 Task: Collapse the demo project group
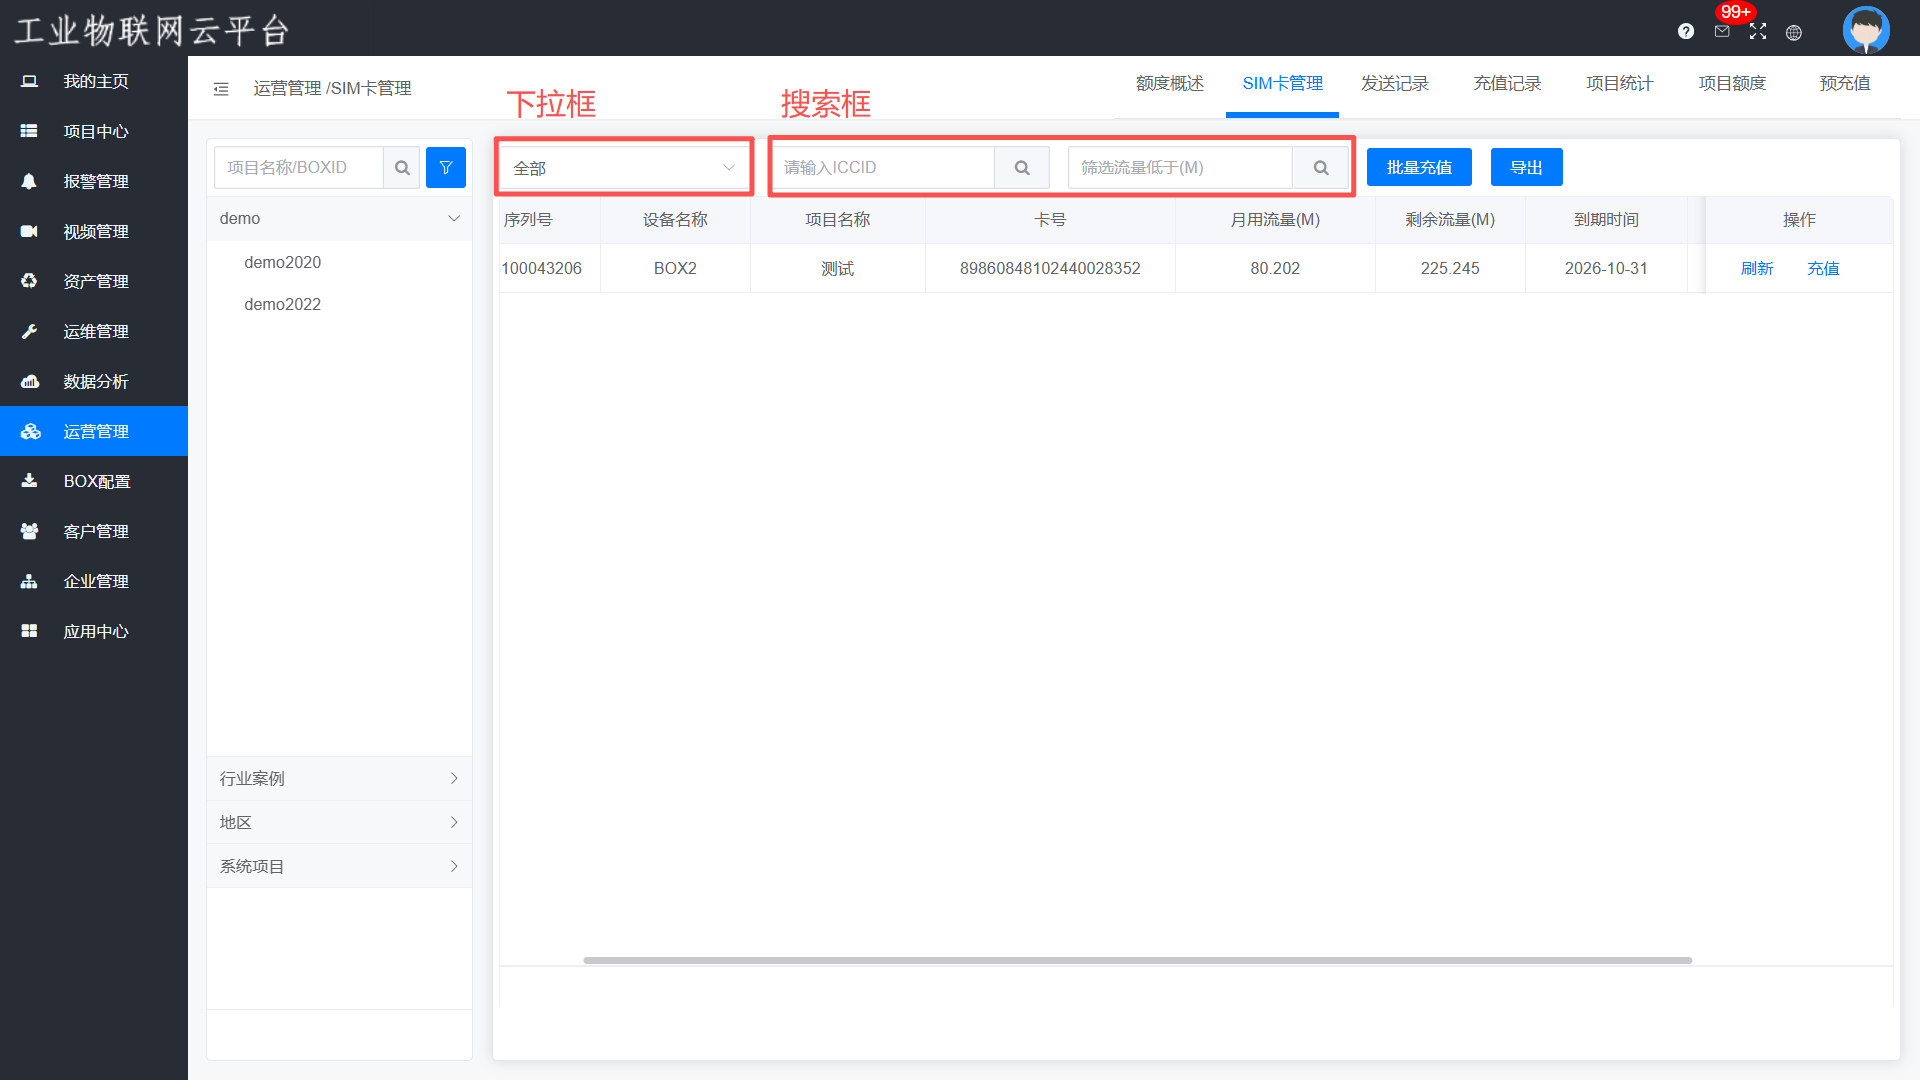pyautogui.click(x=454, y=218)
